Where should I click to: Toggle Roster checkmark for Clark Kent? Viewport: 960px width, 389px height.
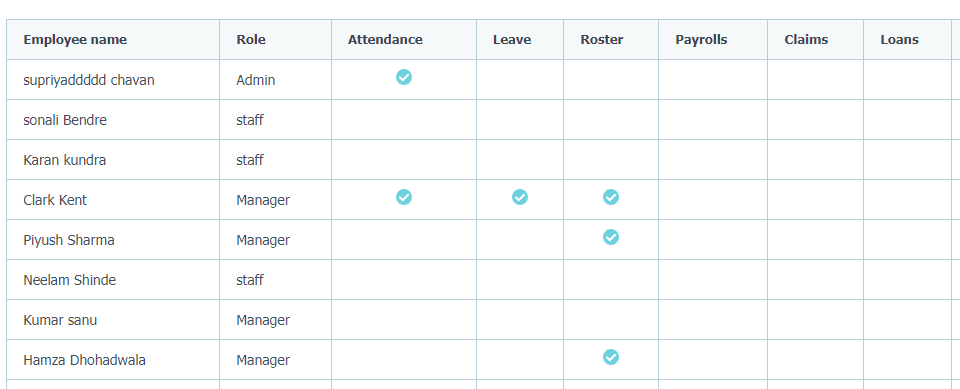click(x=610, y=197)
